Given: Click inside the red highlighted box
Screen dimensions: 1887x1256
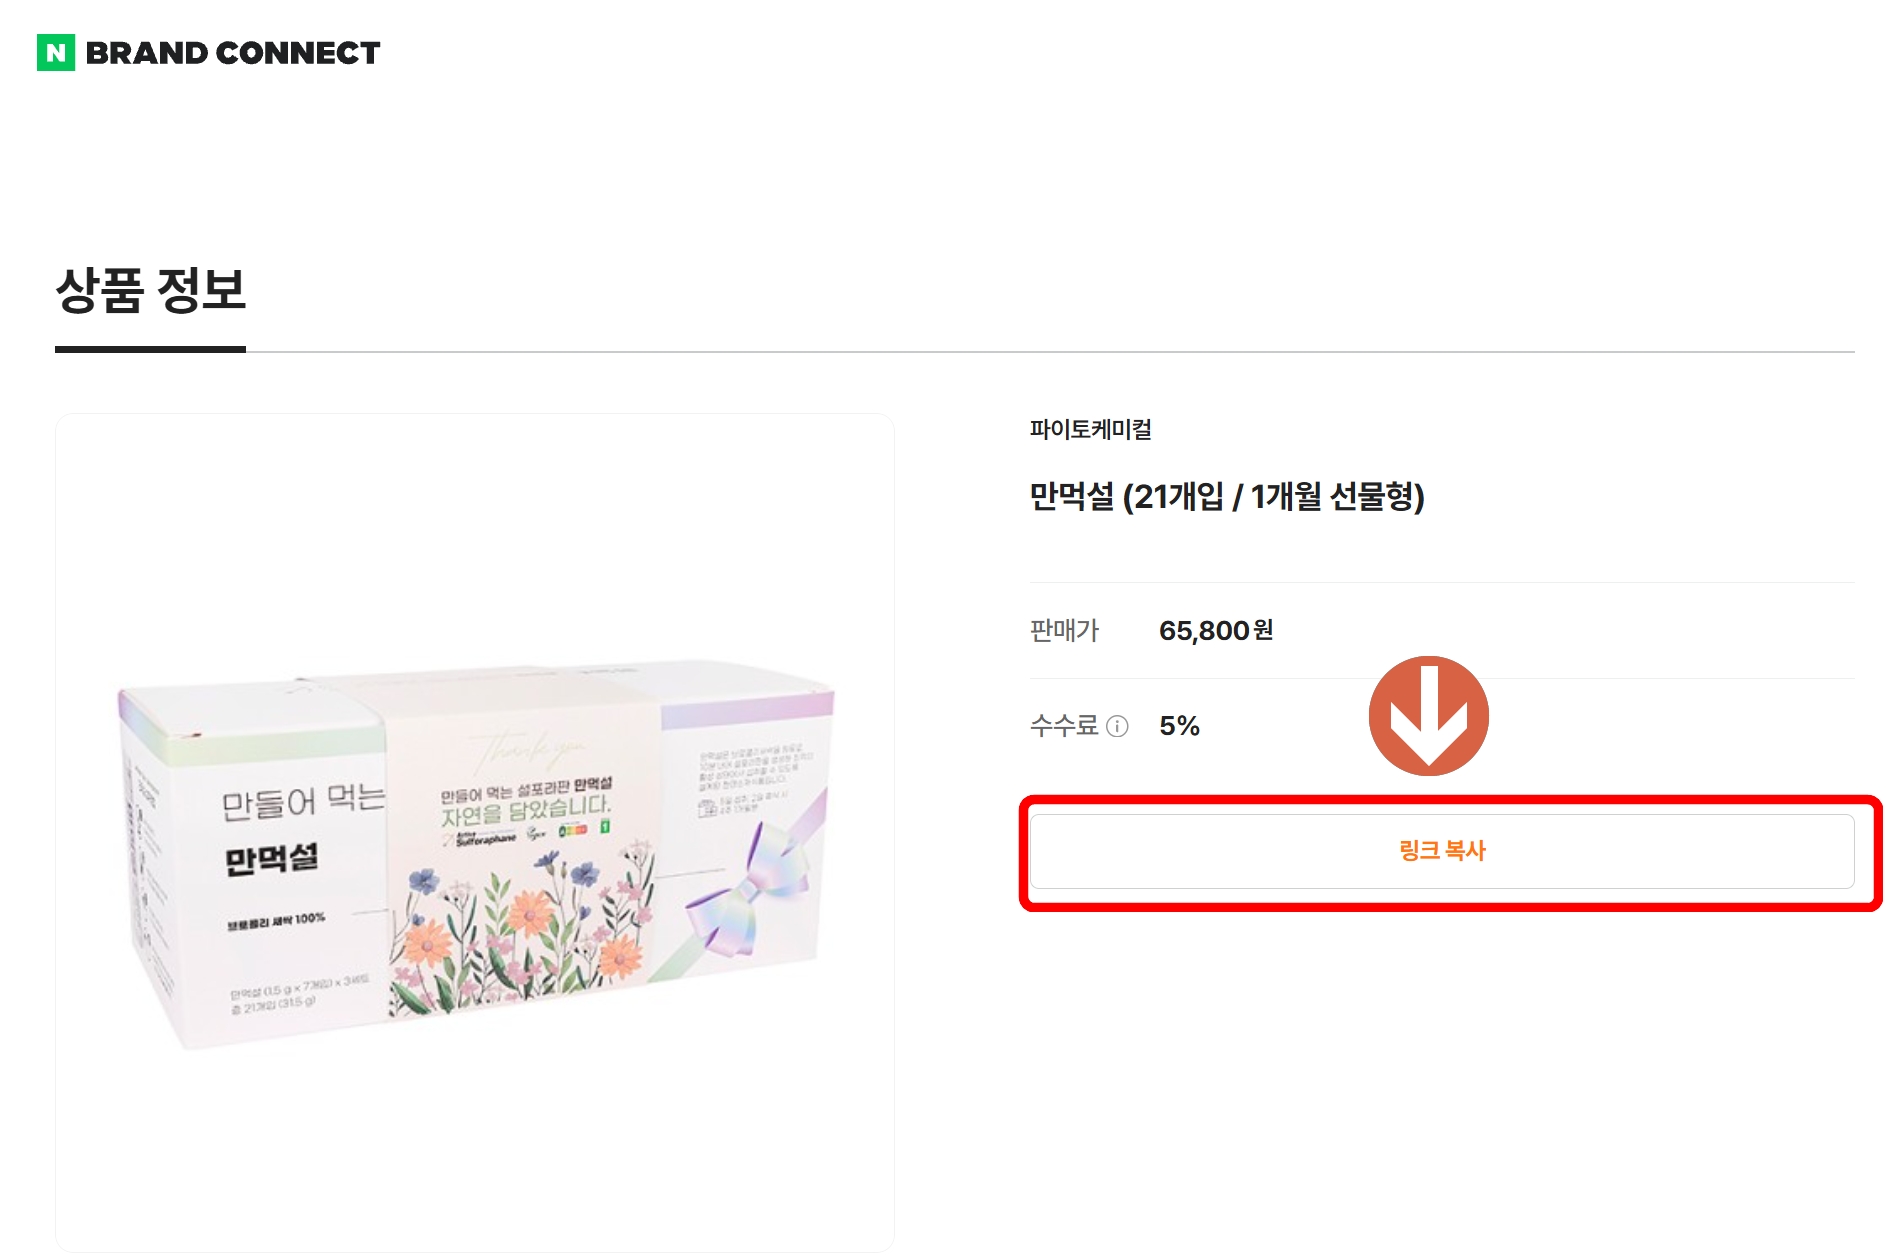Looking at the screenshot, I should coord(1443,851).
